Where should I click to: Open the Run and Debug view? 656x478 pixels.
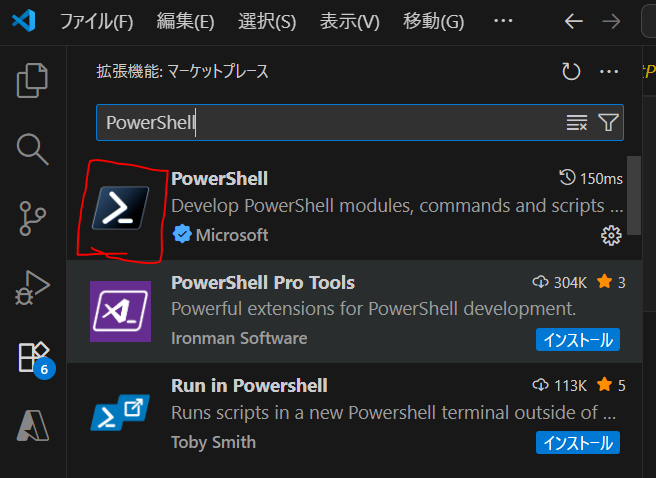(x=33, y=287)
